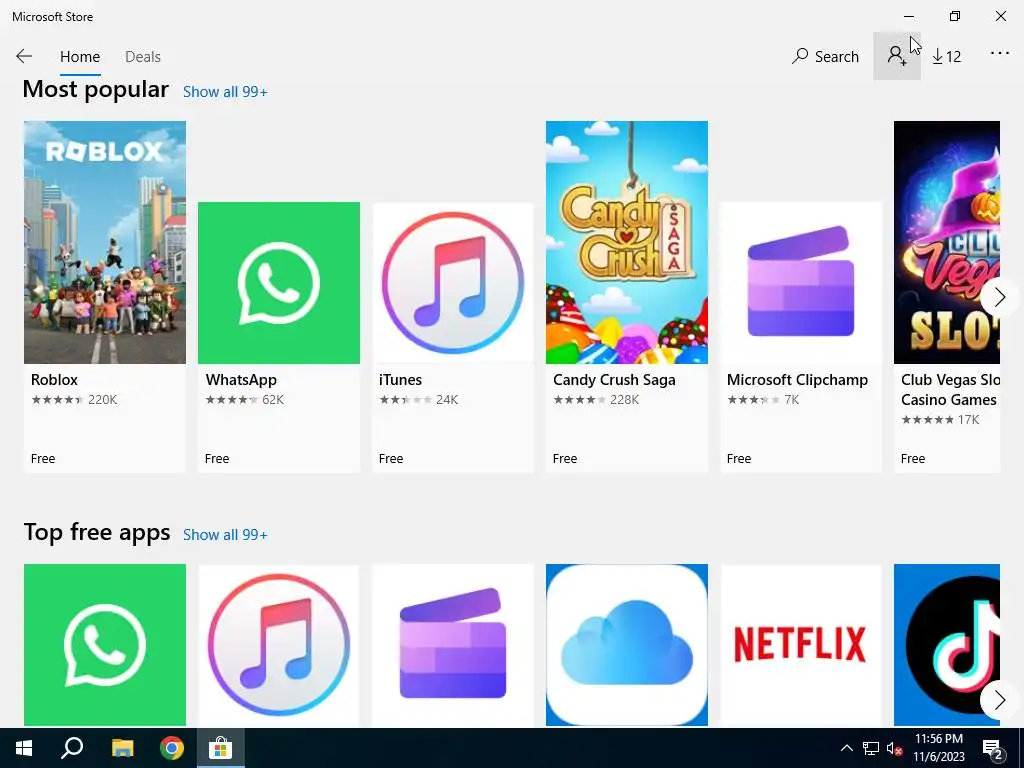Open the See more ellipsis menu
The height and width of the screenshot is (768, 1024).
[x=1000, y=54]
